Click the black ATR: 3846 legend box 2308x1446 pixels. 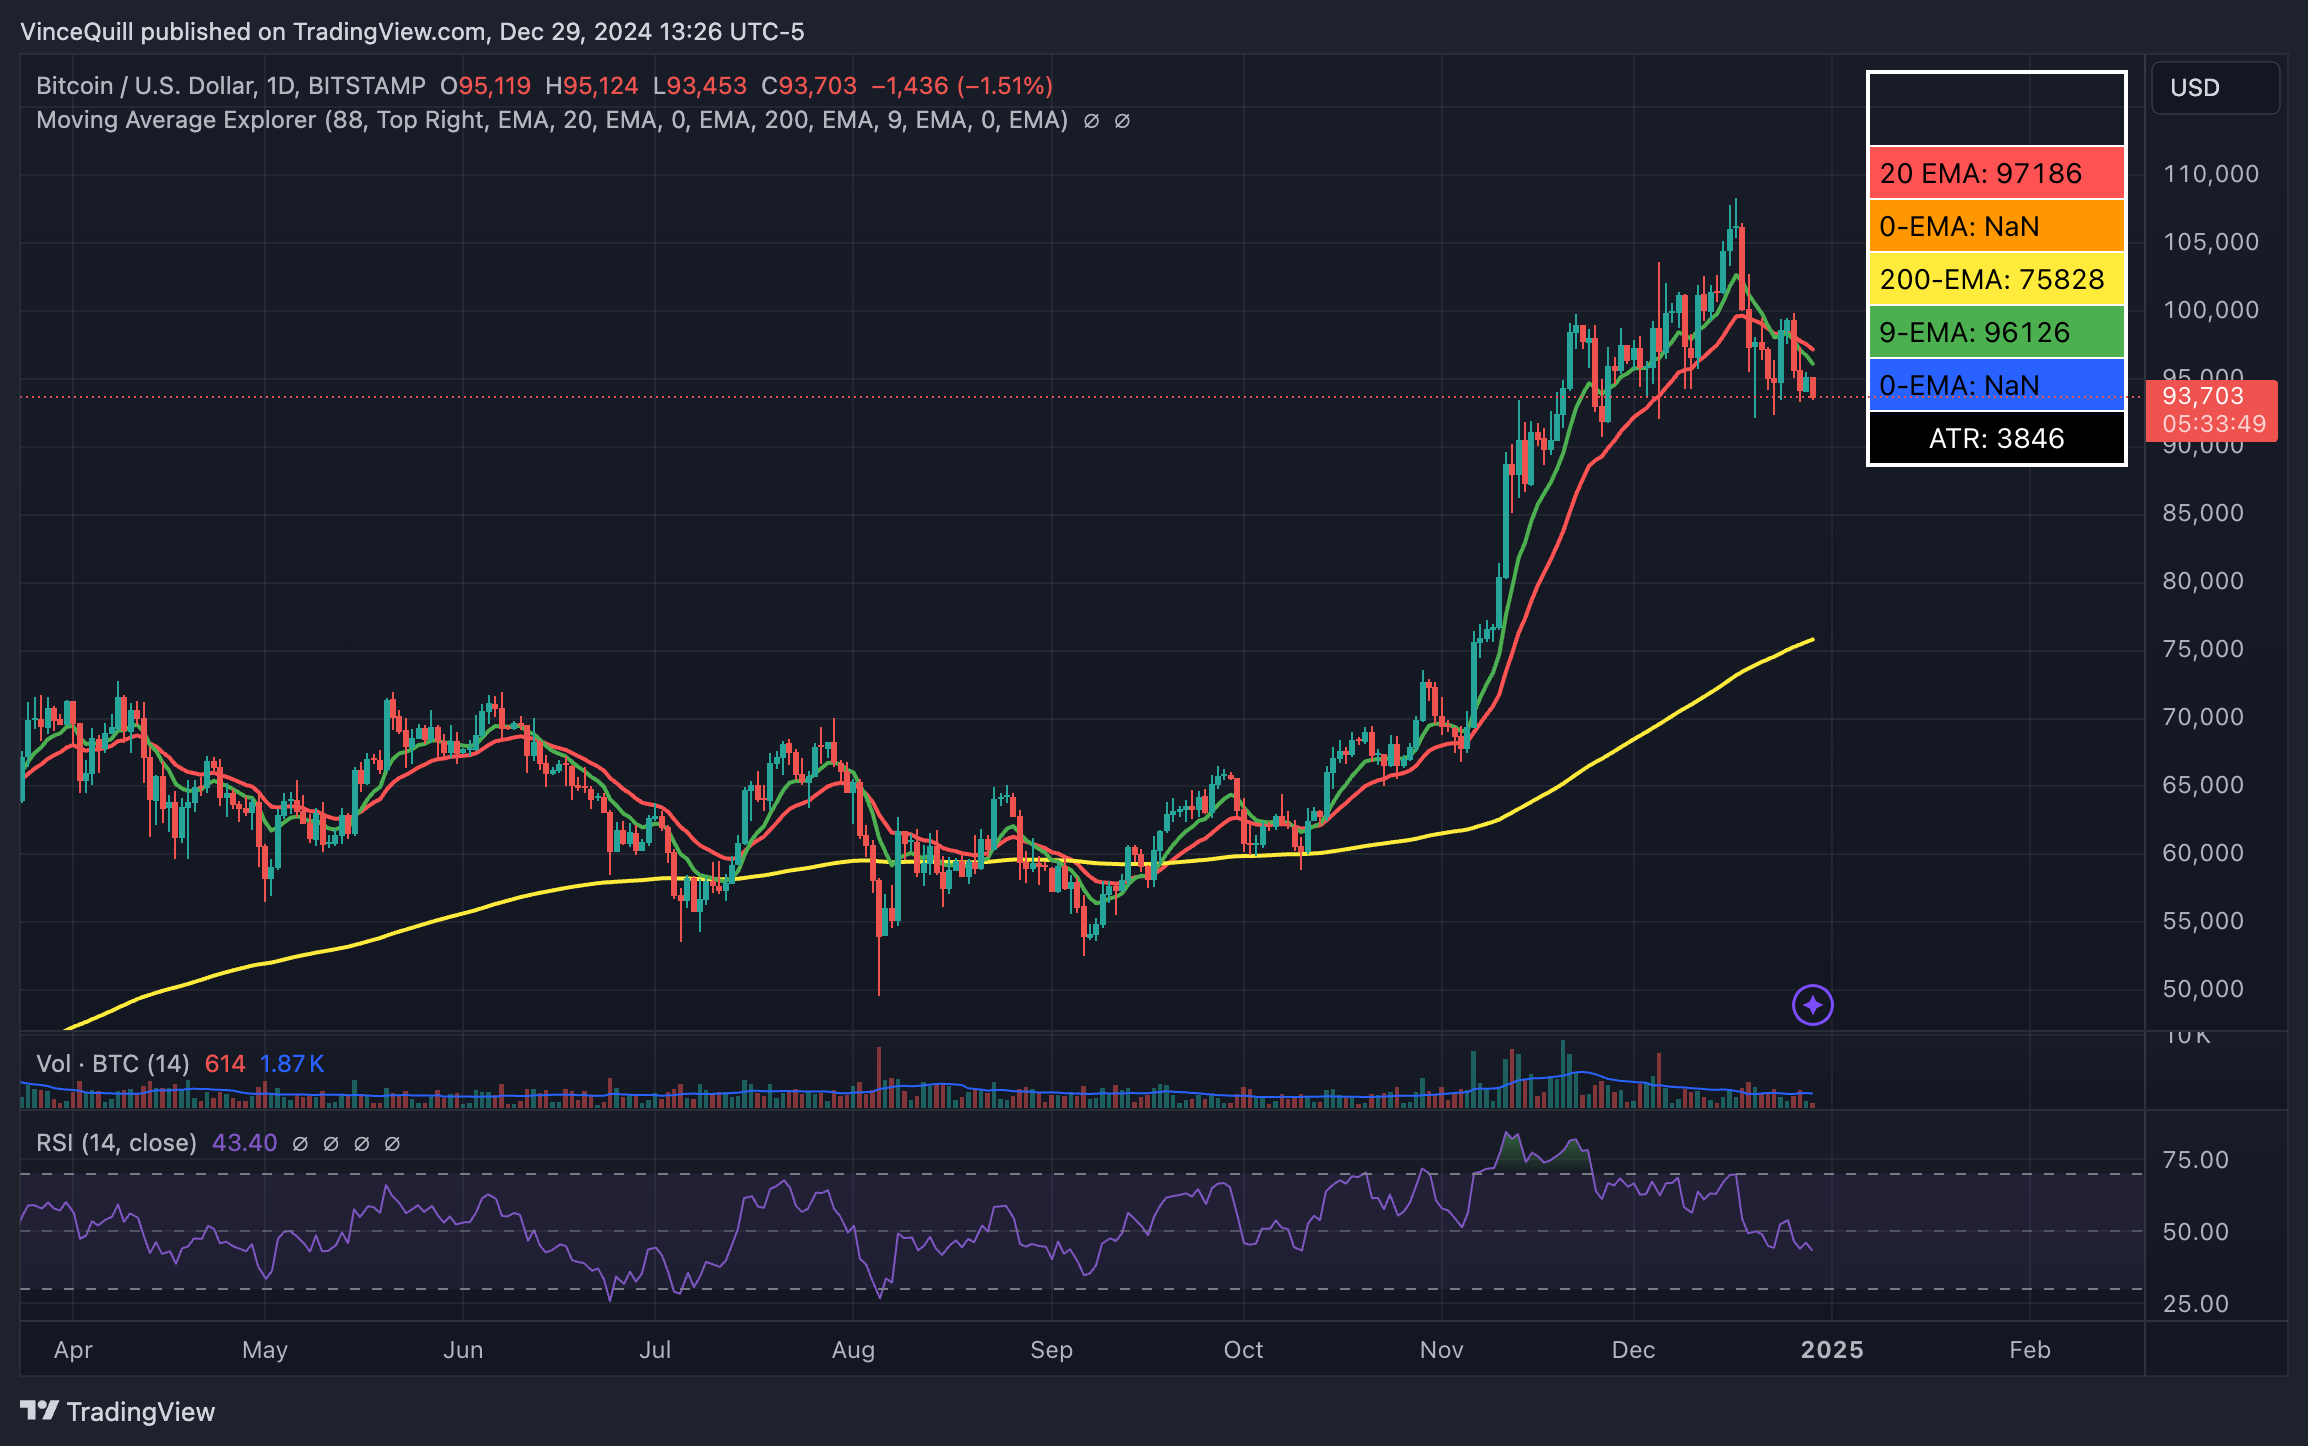point(1995,437)
